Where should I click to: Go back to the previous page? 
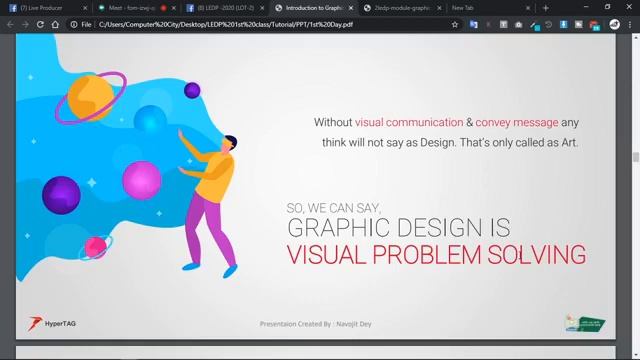10,24
